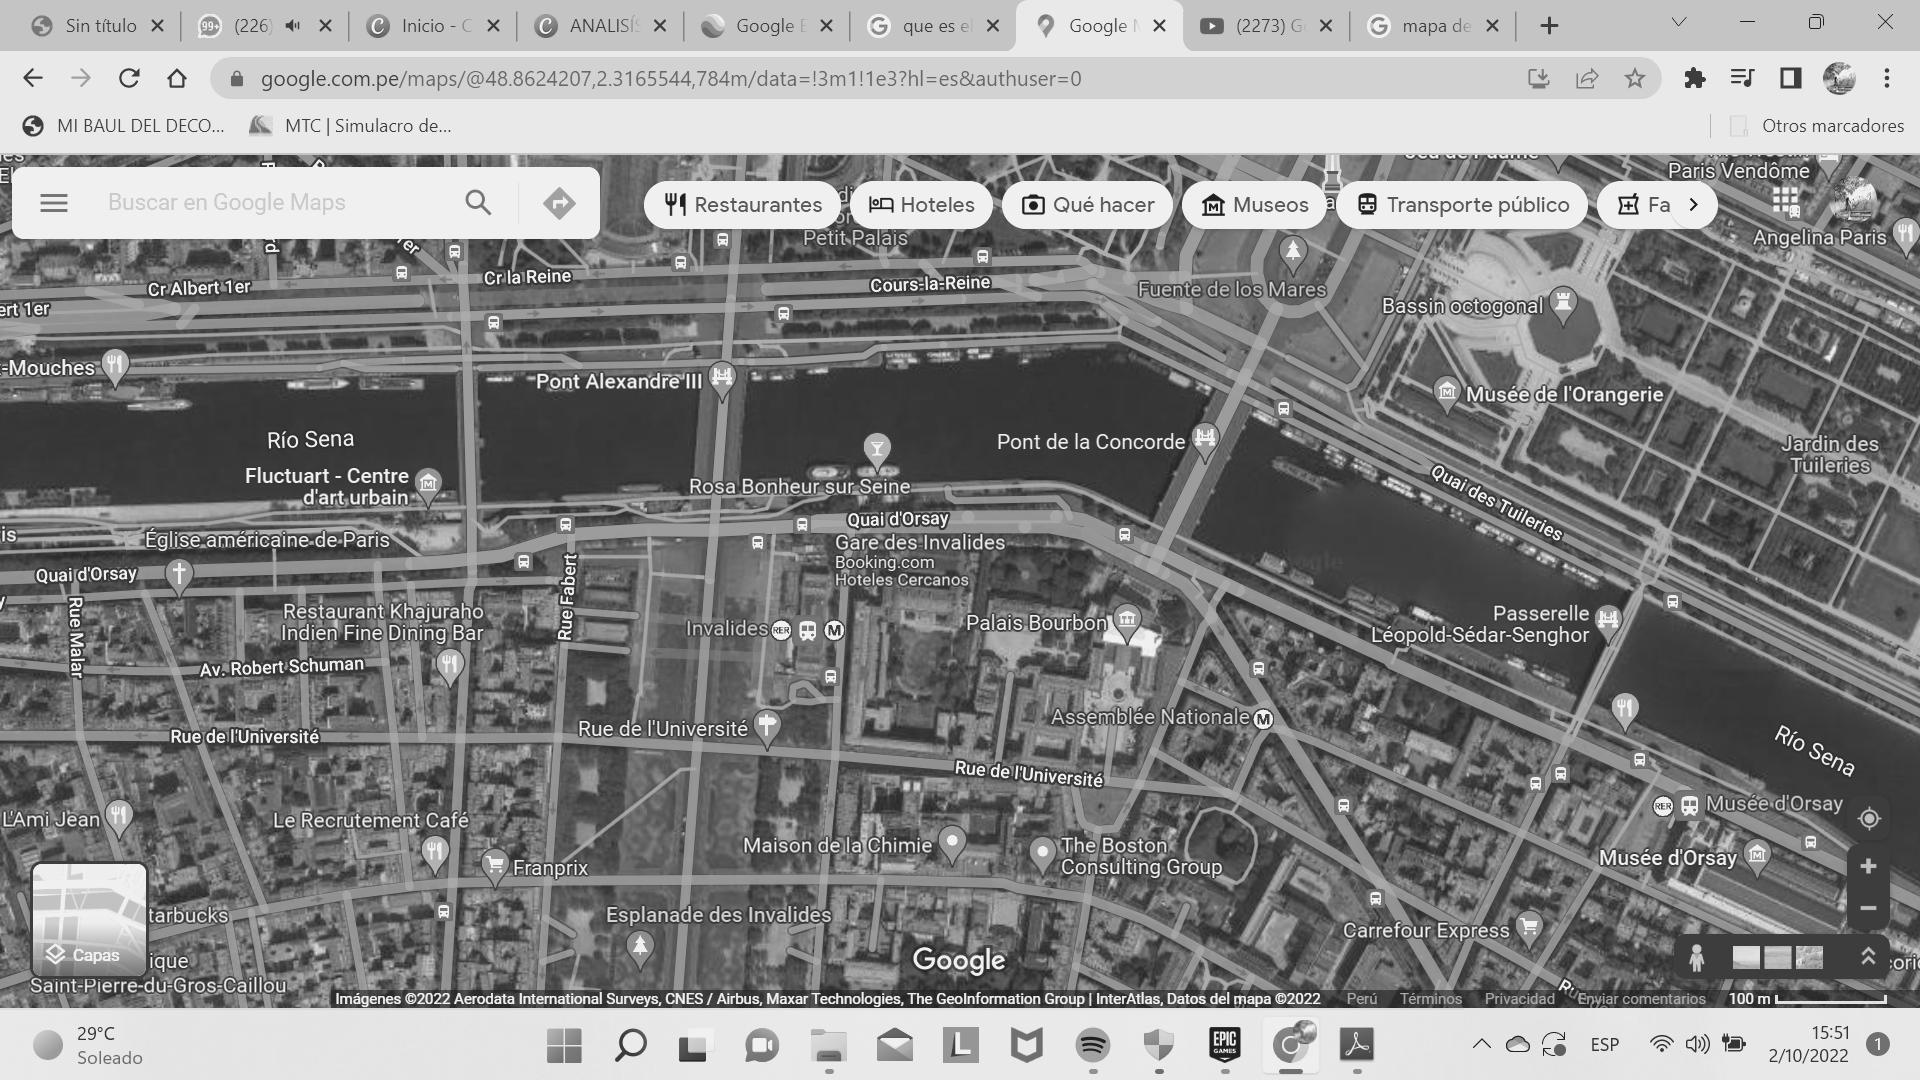Screen dimensions: 1920x1080
Task: Switch to the Sin título tab
Action: click(100, 26)
